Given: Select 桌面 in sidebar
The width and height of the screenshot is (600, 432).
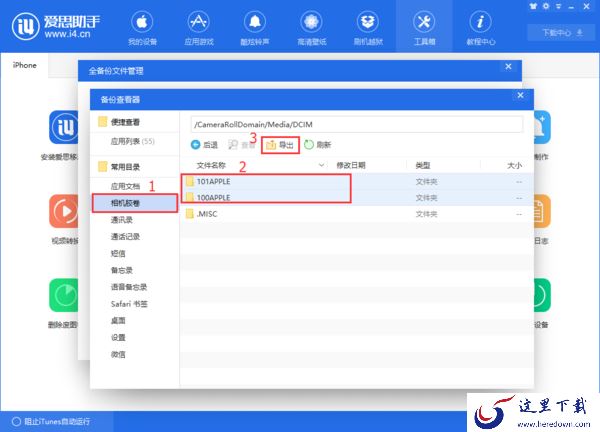Looking at the screenshot, I should point(118,321).
